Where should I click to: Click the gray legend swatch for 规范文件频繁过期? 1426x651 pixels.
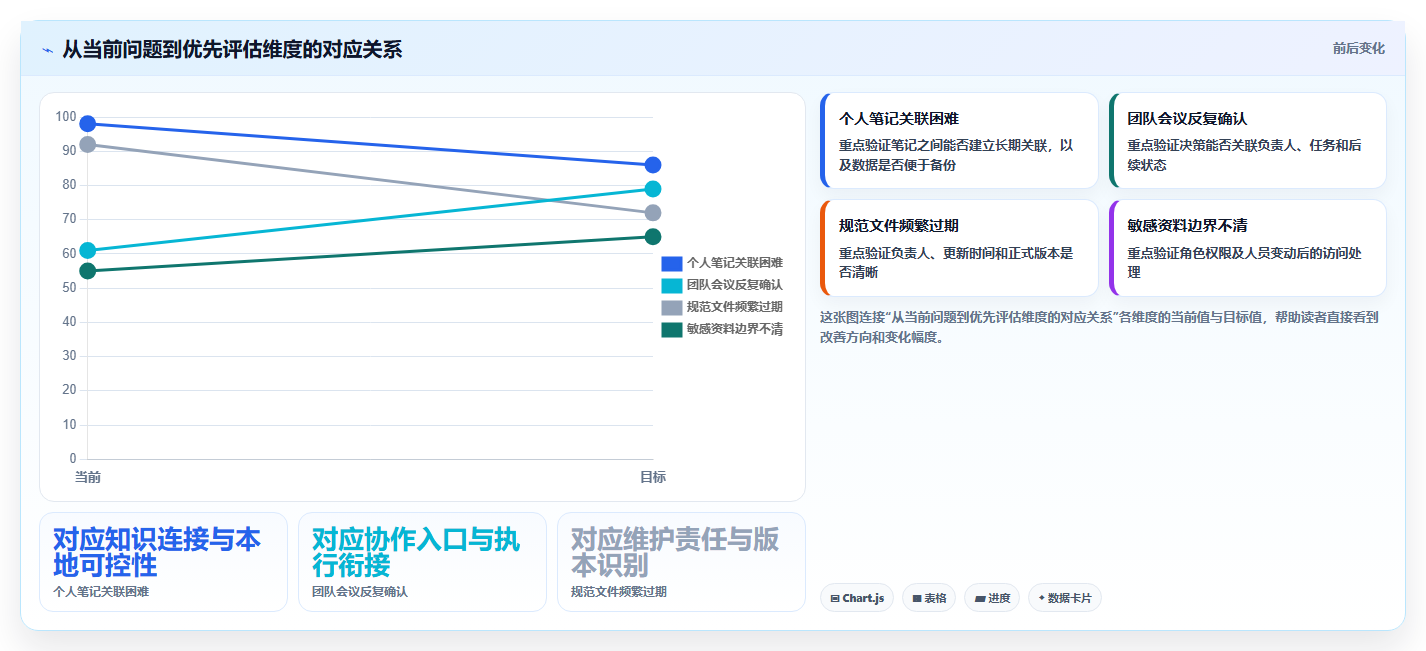coord(672,307)
